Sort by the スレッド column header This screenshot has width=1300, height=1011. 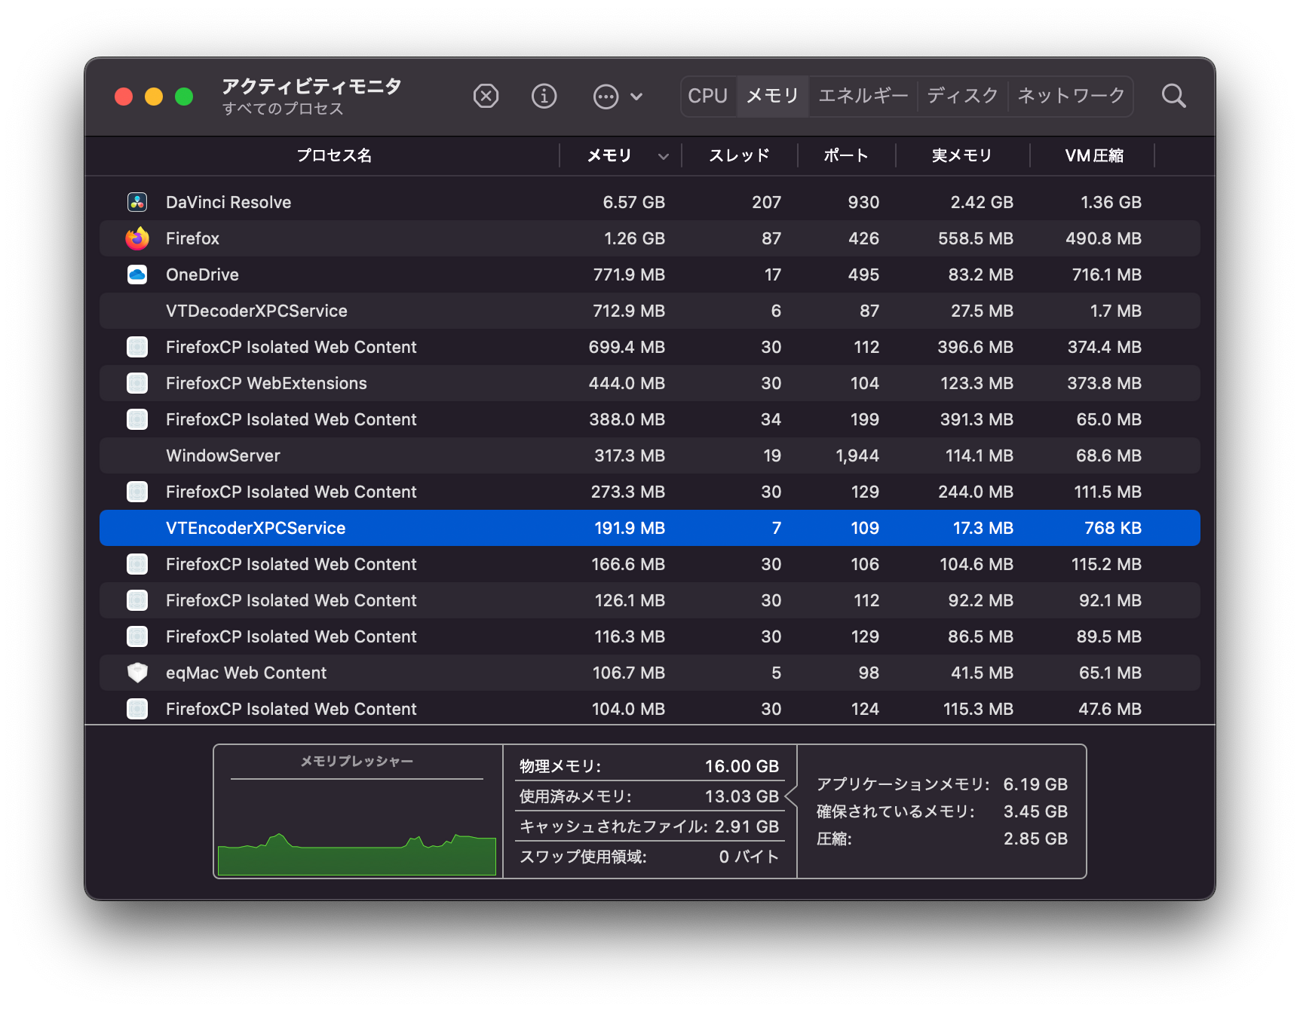click(x=739, y=156)
